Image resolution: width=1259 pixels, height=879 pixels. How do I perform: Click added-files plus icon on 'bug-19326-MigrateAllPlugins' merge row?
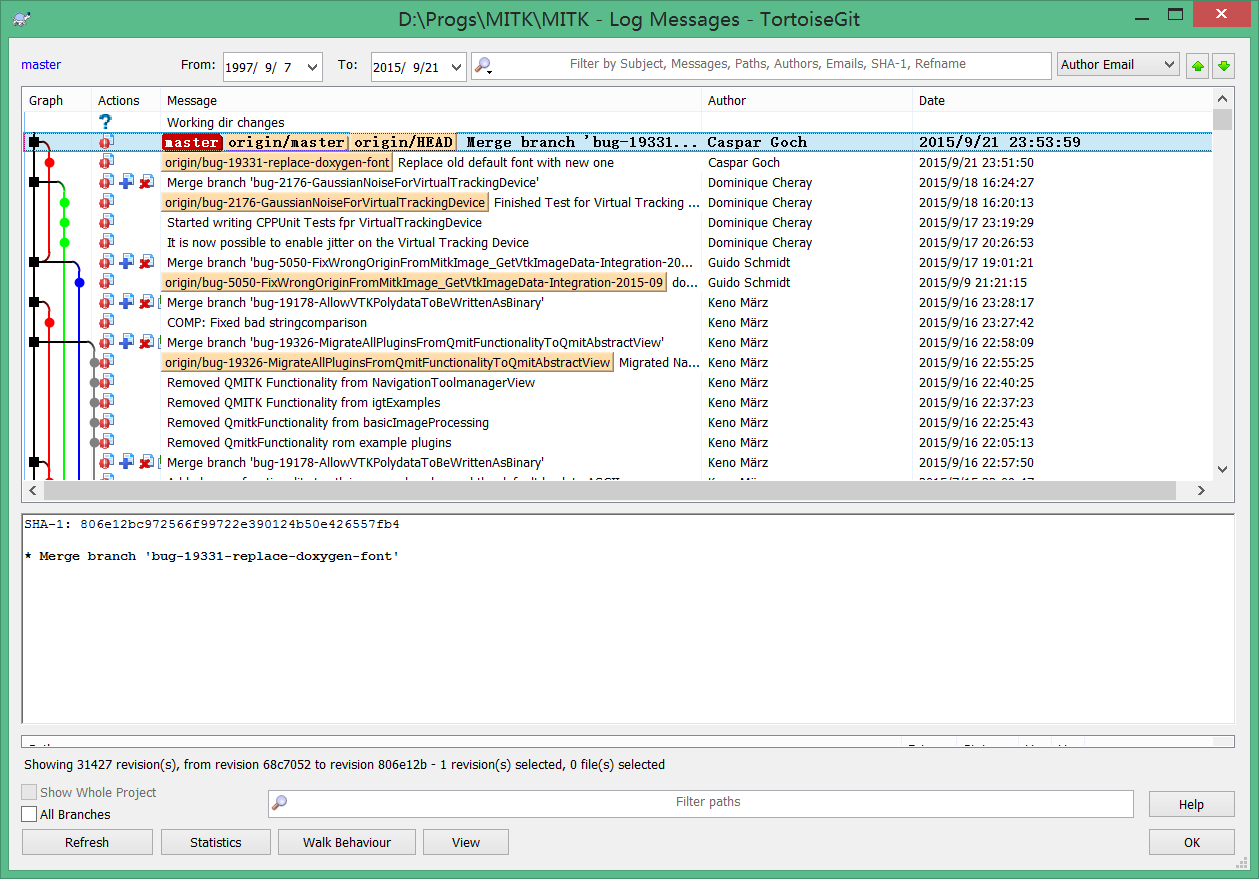(x=126, y=342)
